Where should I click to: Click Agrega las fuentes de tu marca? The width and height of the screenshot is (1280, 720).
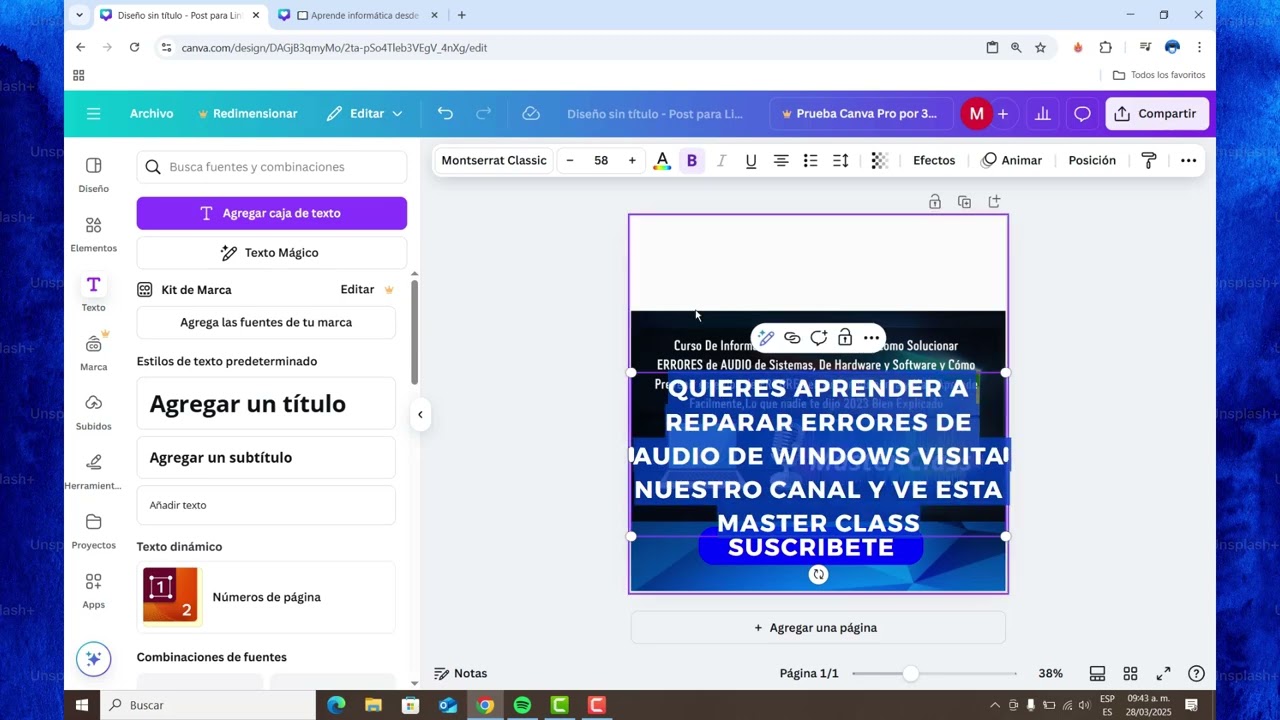[266, 323]
